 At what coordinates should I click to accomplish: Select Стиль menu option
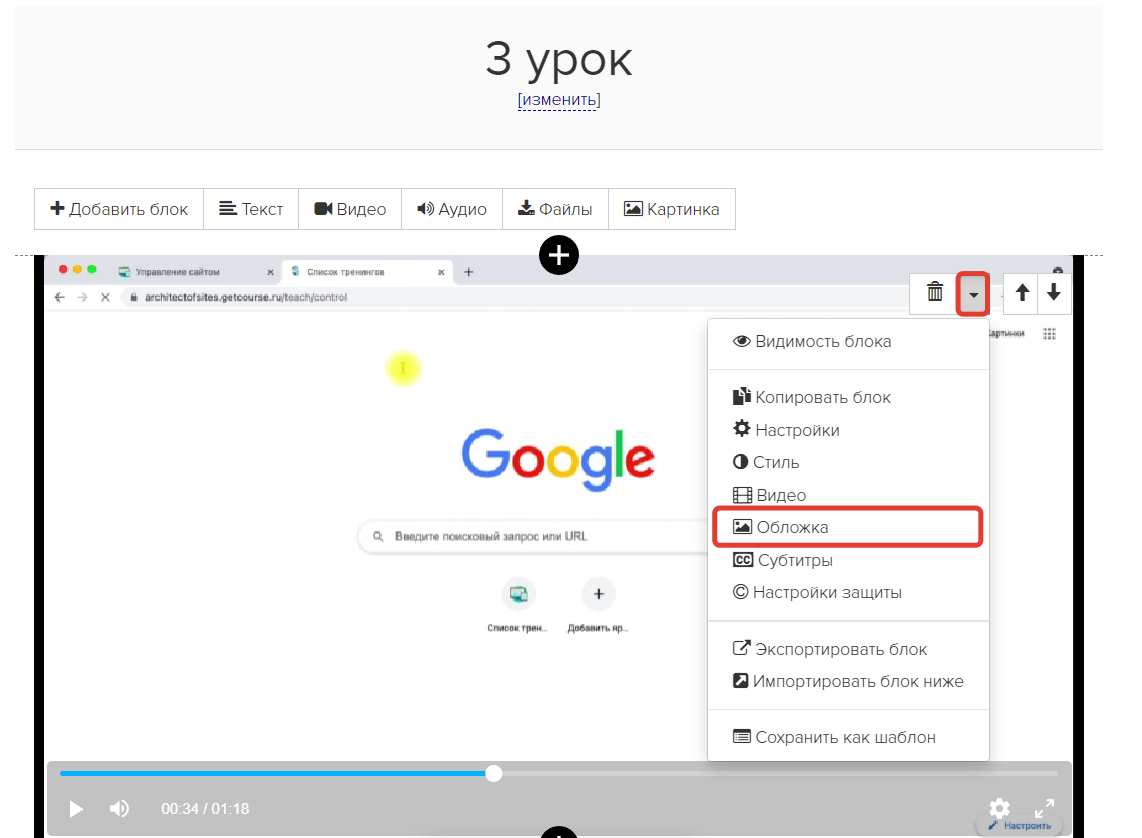pyautogui.click(x=848, y=462)
